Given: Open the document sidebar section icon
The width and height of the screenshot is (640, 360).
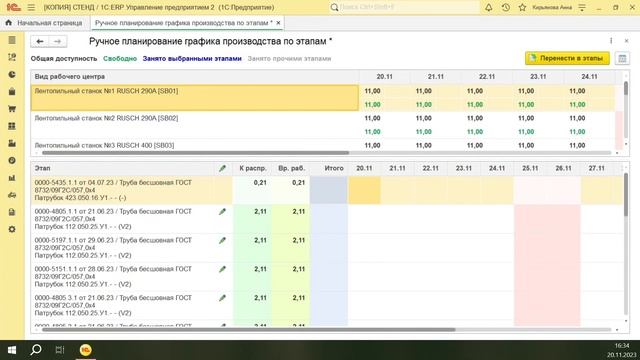Looking at the screenshot, I should [x=12, y=212].
